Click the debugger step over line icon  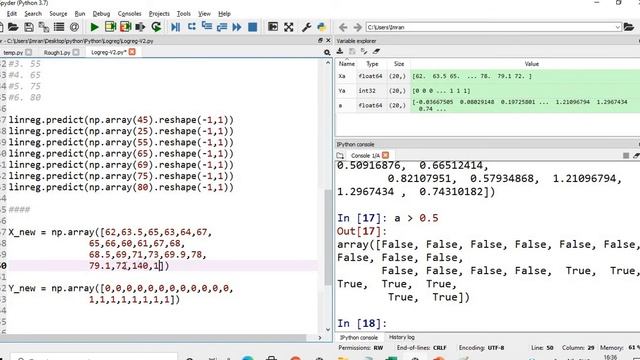[191, 27]
